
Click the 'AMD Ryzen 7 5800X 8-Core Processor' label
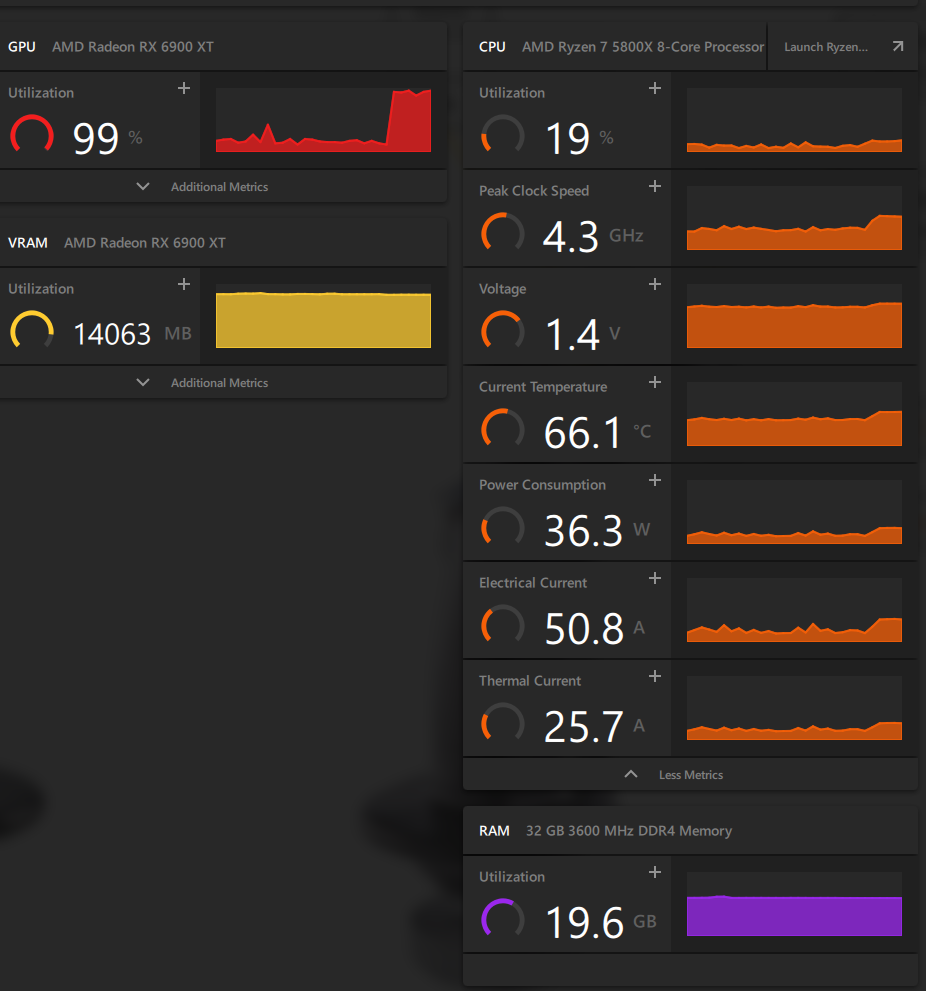tap(643, 47)
